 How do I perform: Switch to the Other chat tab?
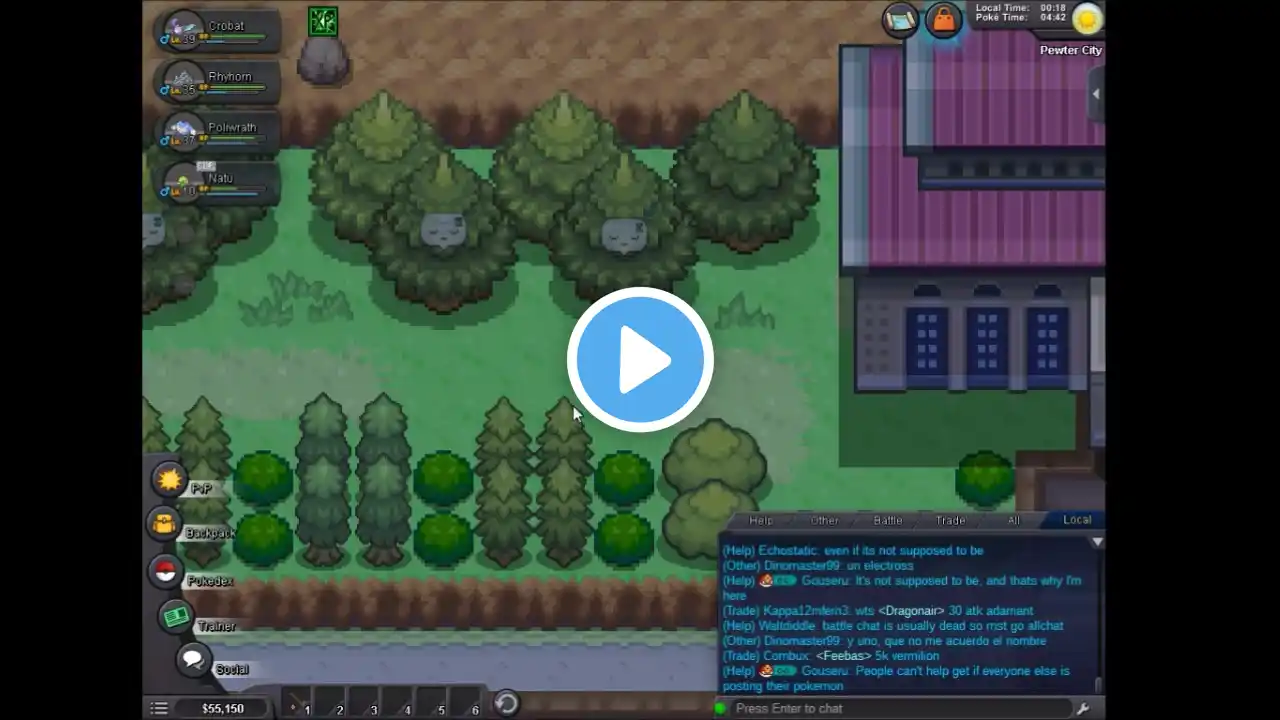point(824,520)
